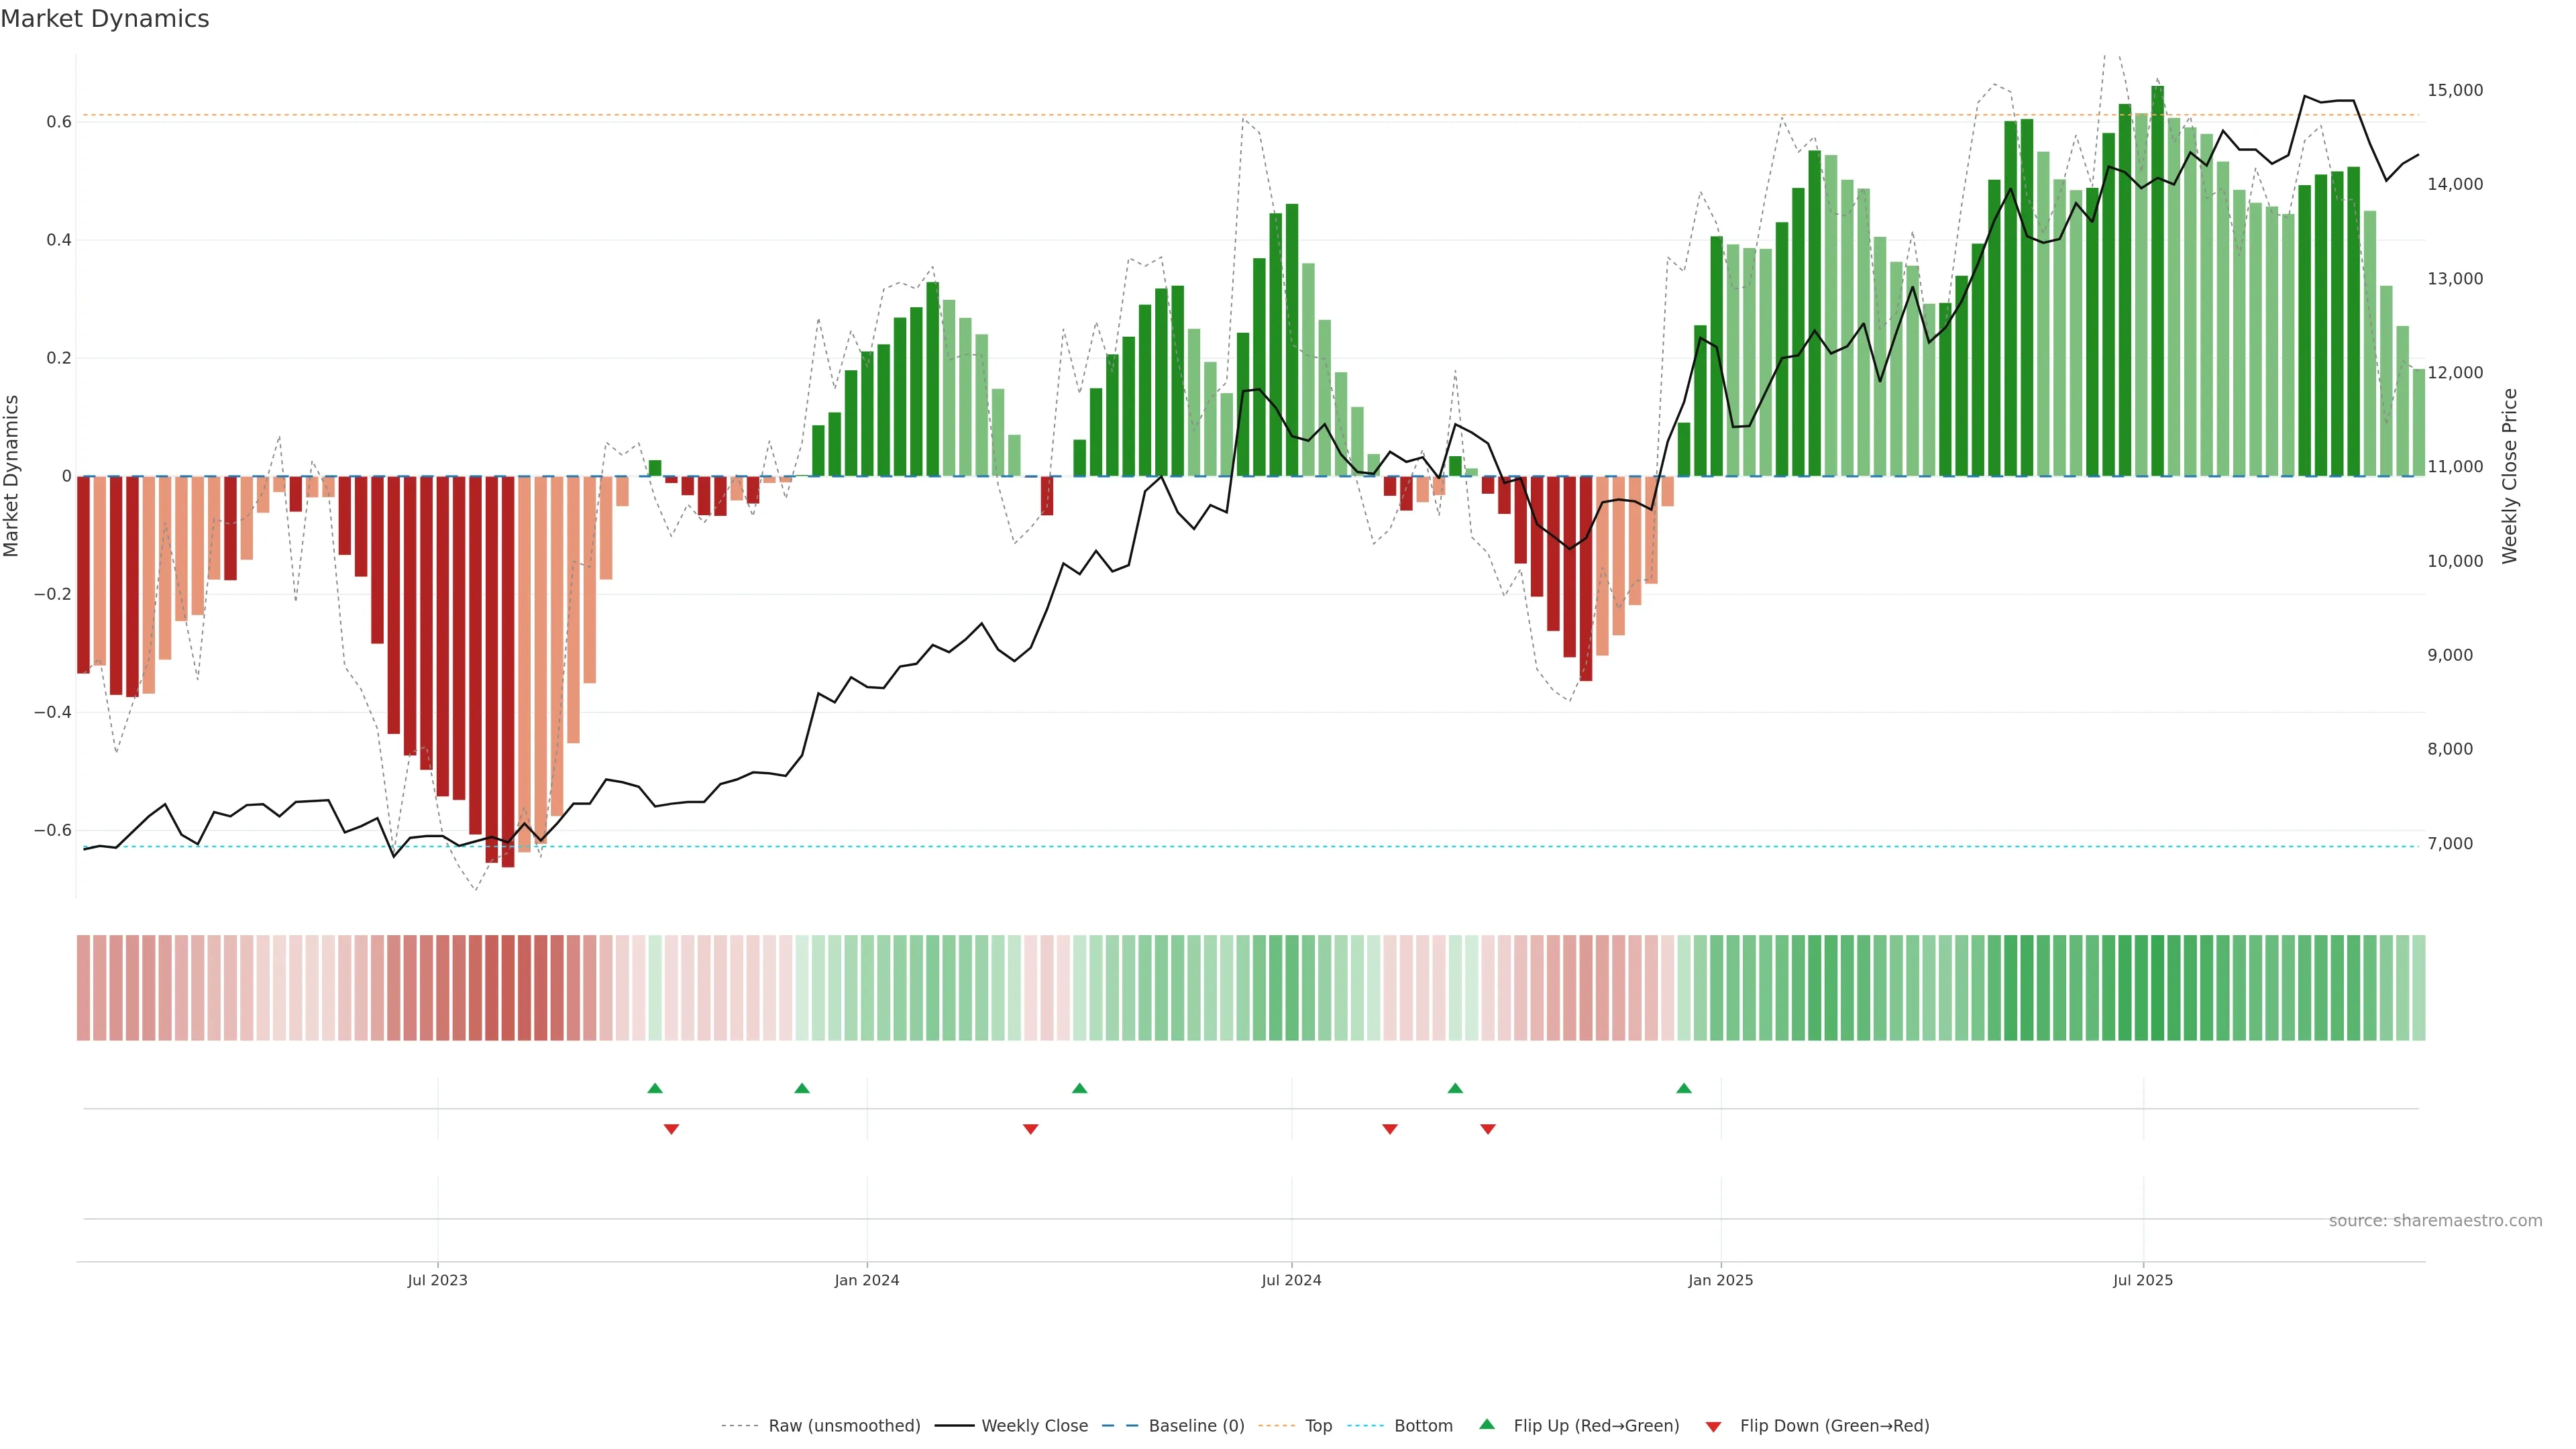The width and height of the screenshot is (2576, 1449).
Task: Click green Flip Up triangle icon in legend
Action: [x=1487, y=1424]
